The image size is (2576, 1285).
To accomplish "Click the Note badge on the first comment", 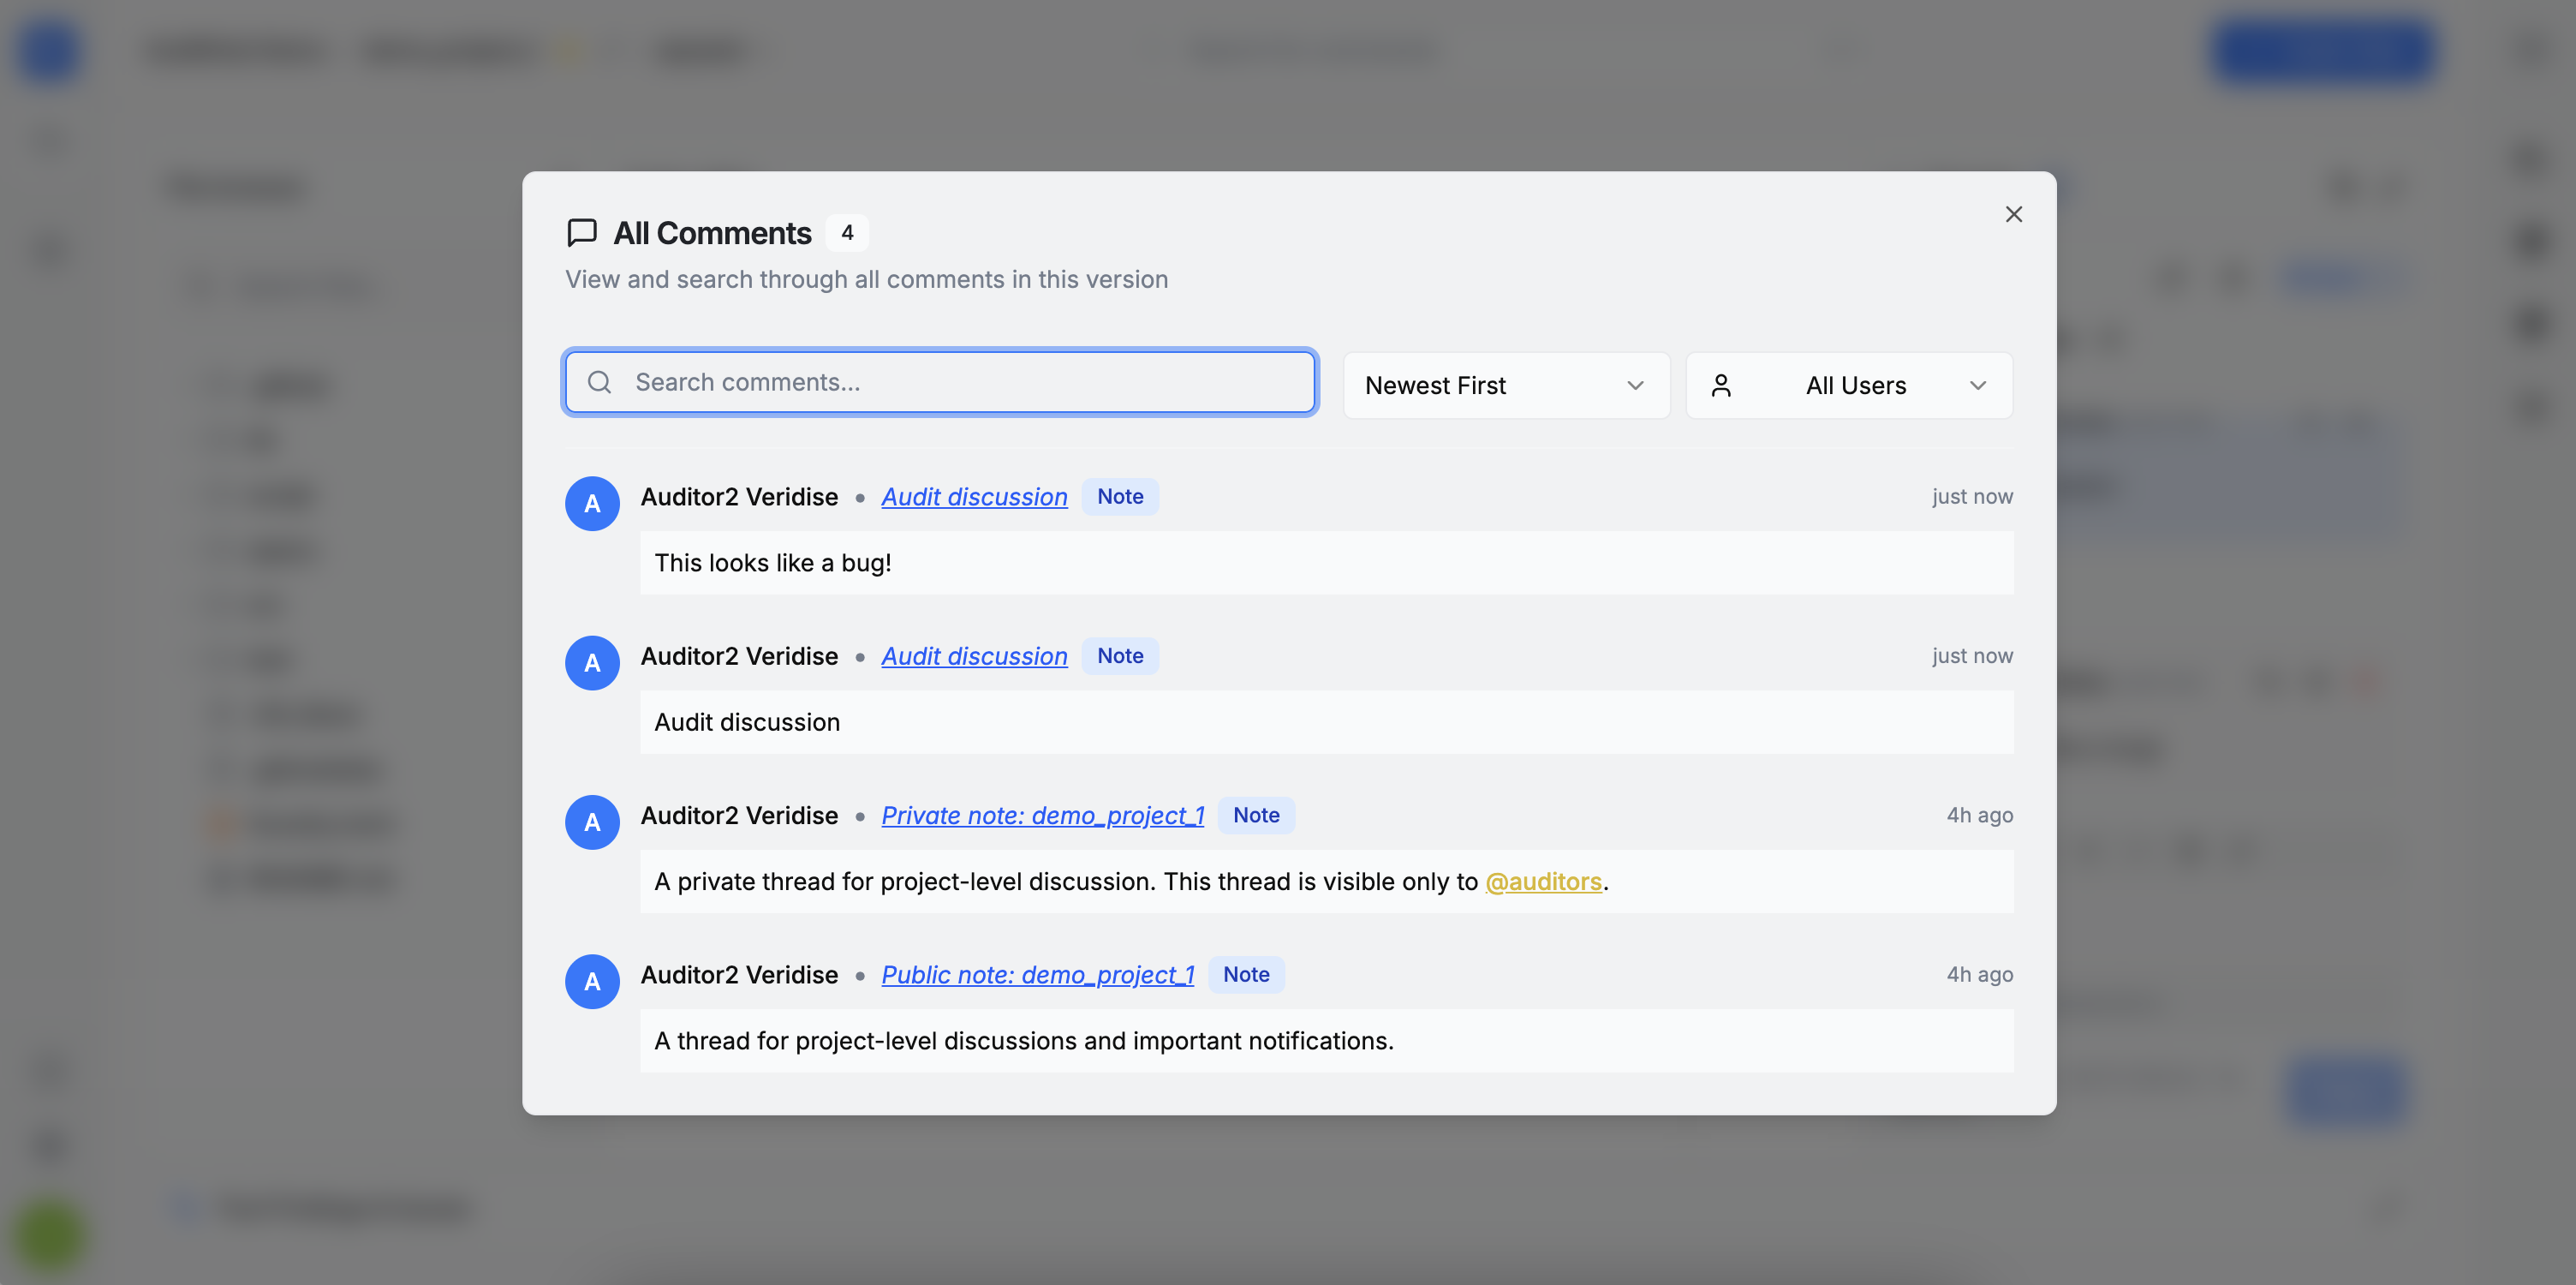I will click(x=1119, y=496).
